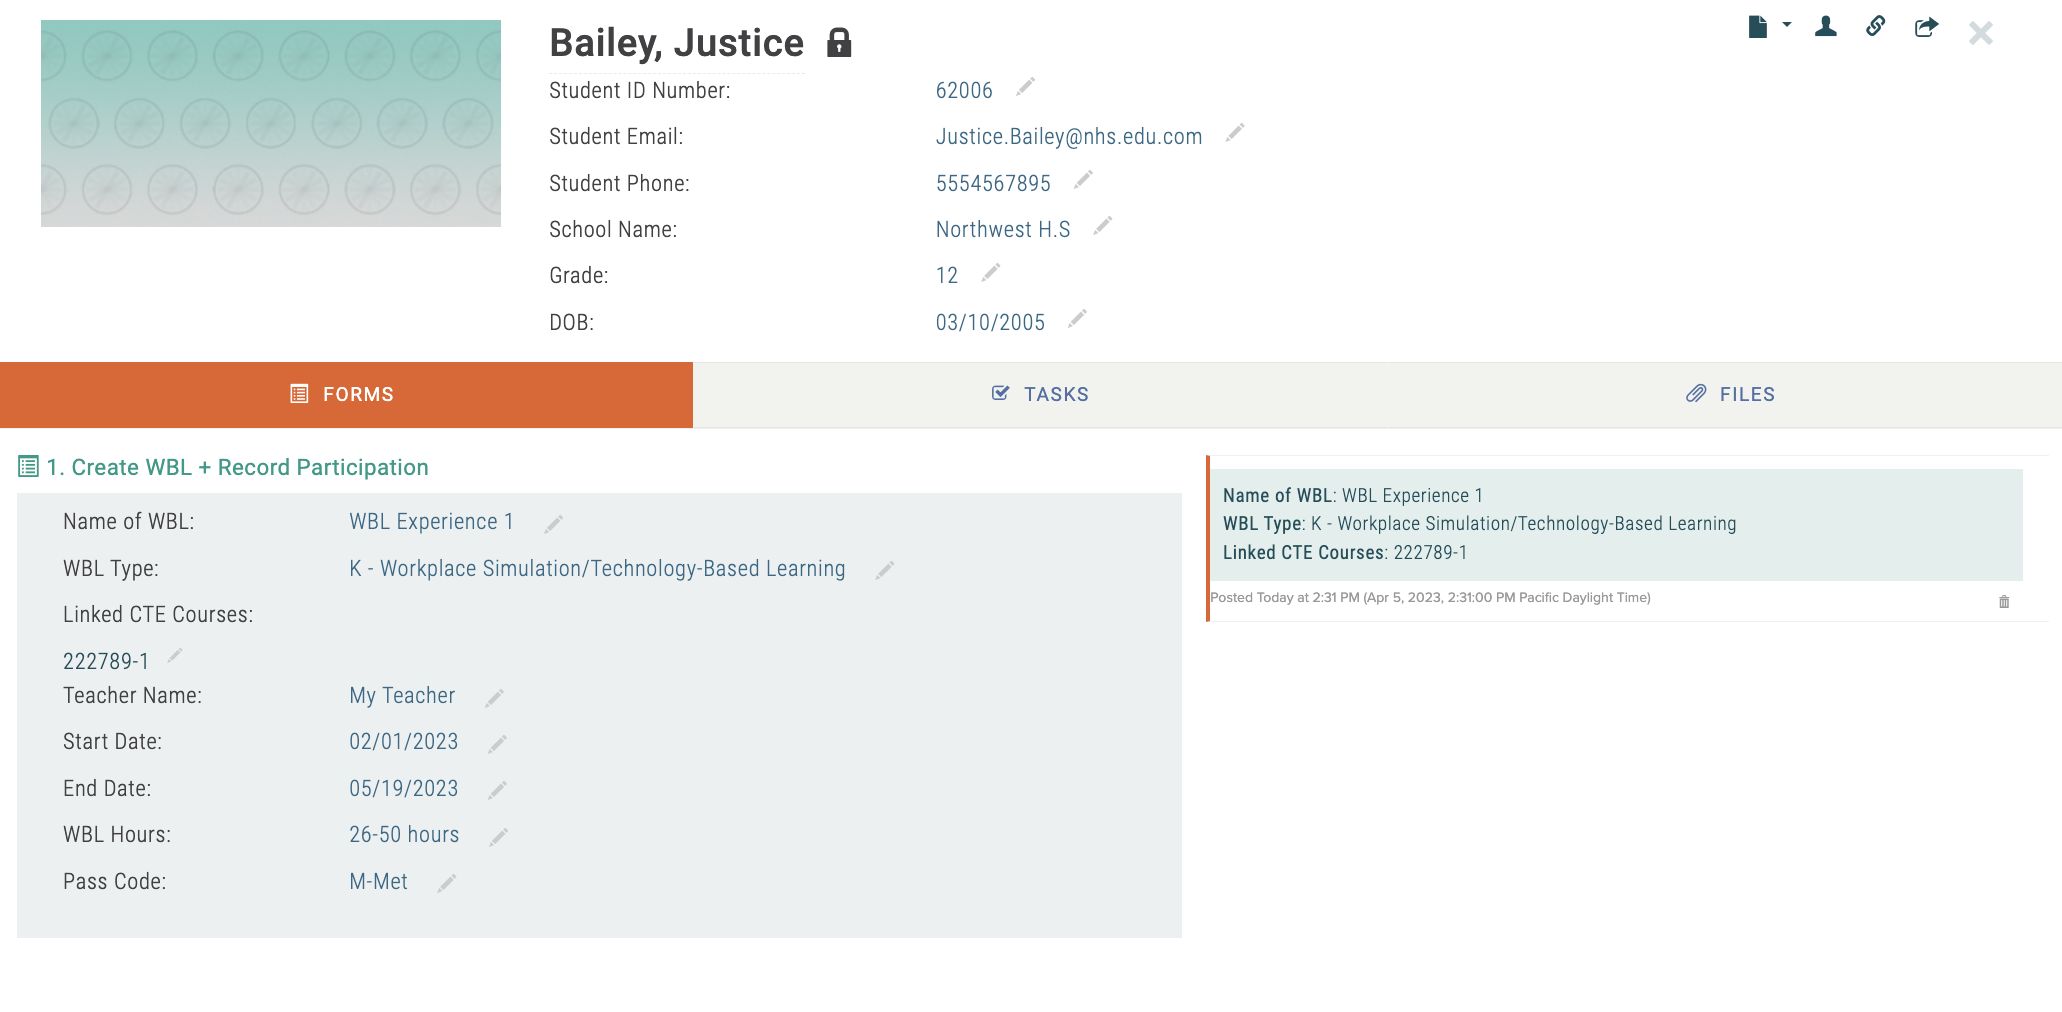Open the document icon in the top toolbar
The image size is (2062, 1012).
pyautogui.click(x=1757, y=27)
